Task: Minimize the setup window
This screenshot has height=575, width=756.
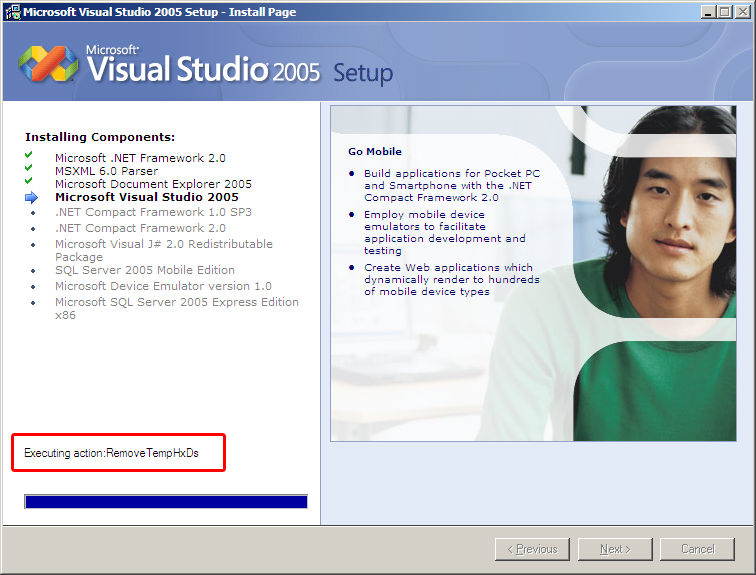Action: [707, 12]
